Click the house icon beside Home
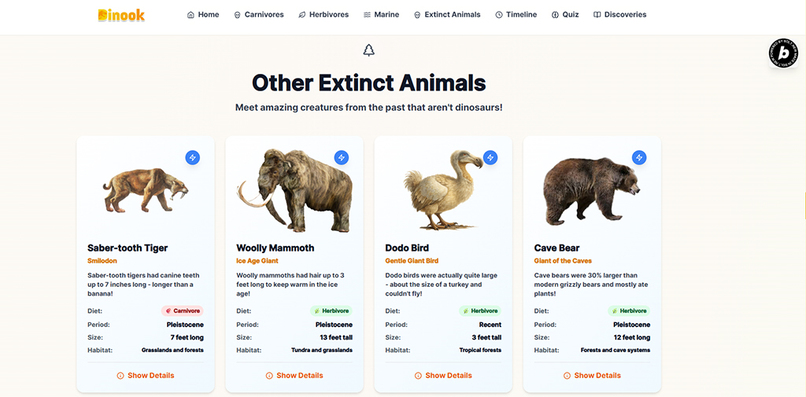Image resolution: width=806 pixels, height=397 pixels. (191, 15)
